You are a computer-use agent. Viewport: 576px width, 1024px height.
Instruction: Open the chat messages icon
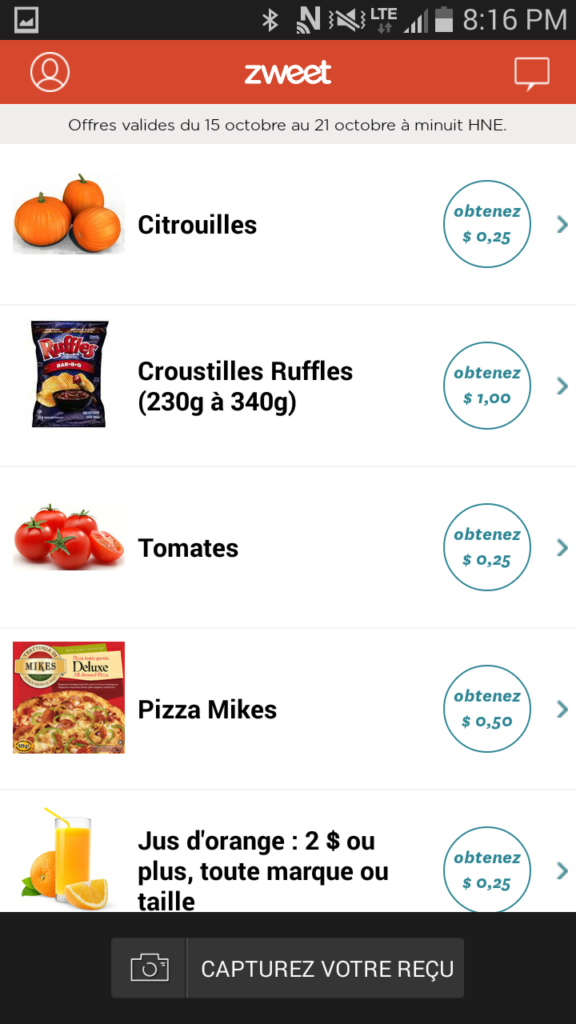click(x=532, y=74)
